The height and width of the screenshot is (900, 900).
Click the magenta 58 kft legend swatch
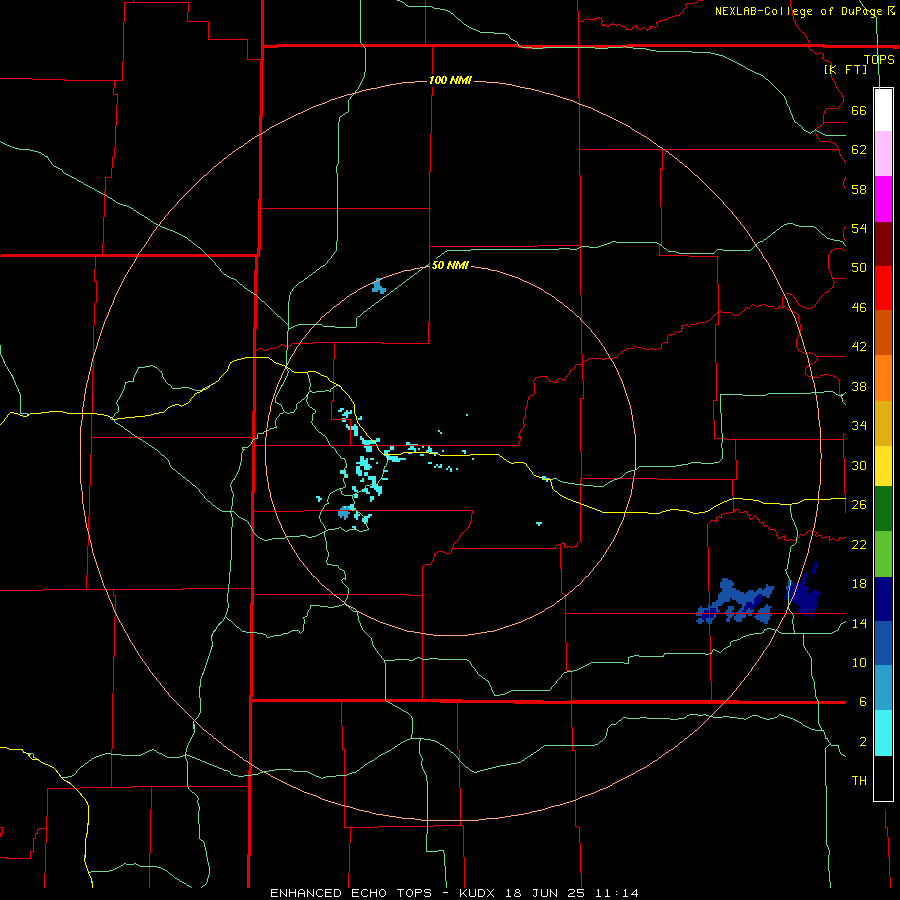(883, 199)
